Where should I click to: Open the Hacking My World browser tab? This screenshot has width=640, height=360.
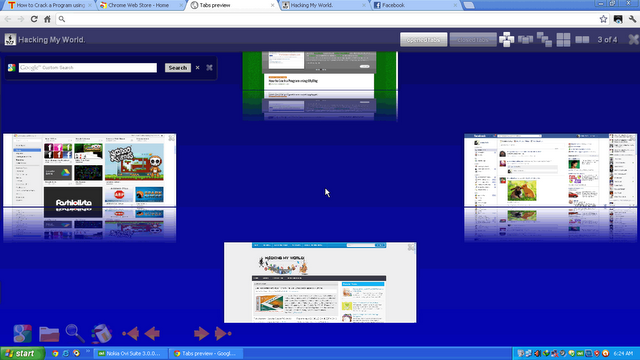coord(324,5)
